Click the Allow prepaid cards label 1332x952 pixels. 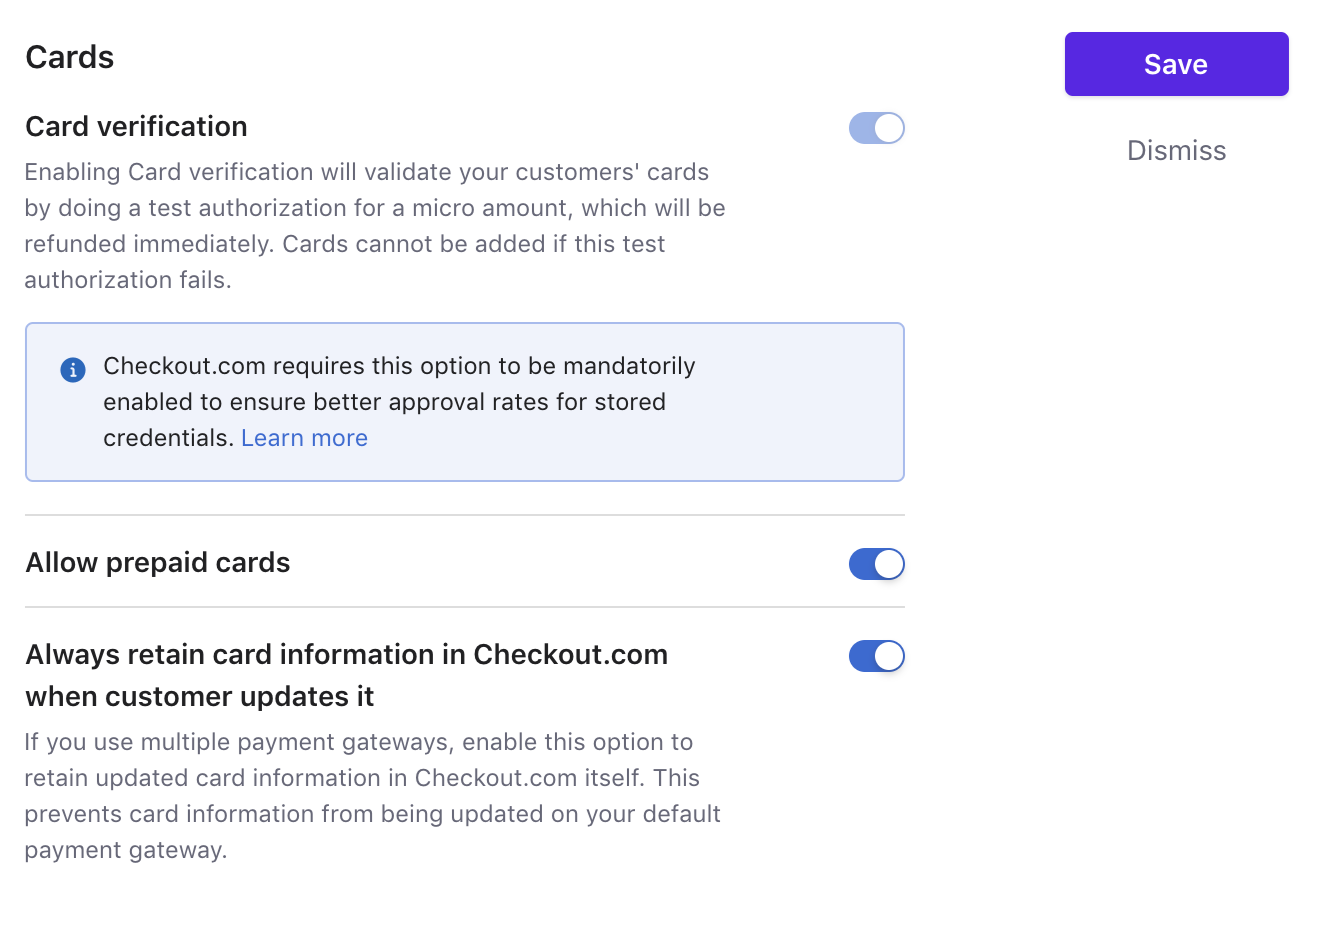pos(158,563)
